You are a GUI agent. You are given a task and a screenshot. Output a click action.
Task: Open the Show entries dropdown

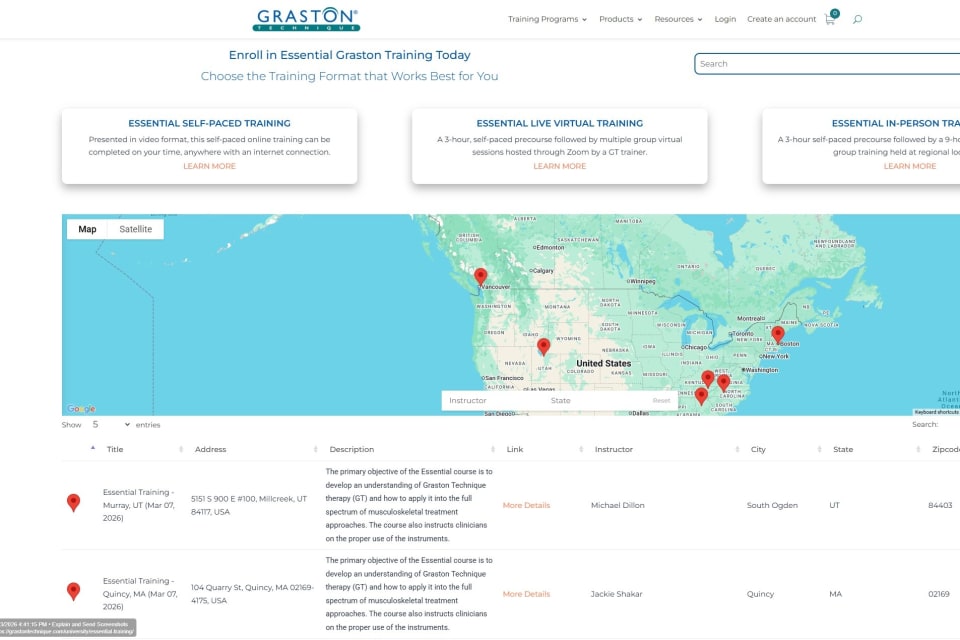(x=111, y=424)
